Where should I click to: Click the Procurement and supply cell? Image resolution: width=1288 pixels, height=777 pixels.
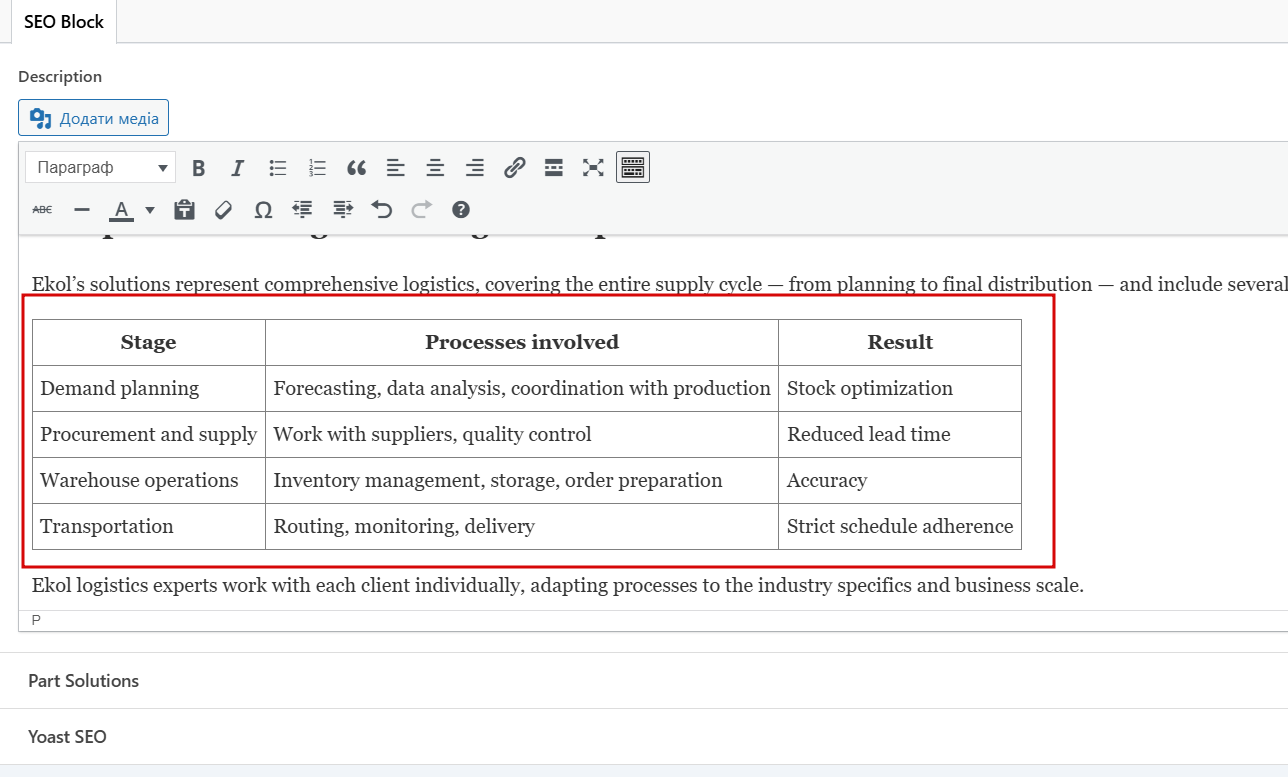(x=149, y=435)
